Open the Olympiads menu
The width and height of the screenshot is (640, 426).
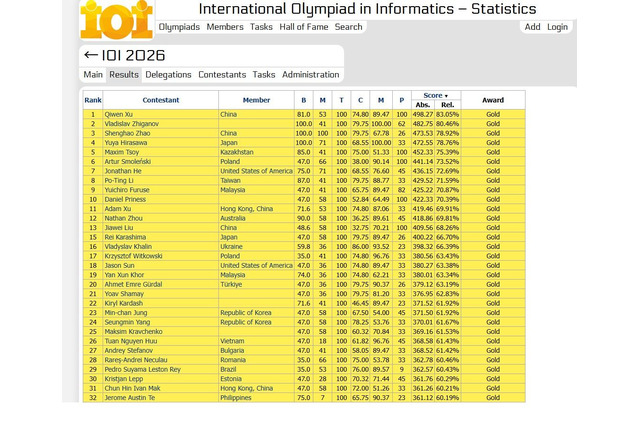pos(179,27)
